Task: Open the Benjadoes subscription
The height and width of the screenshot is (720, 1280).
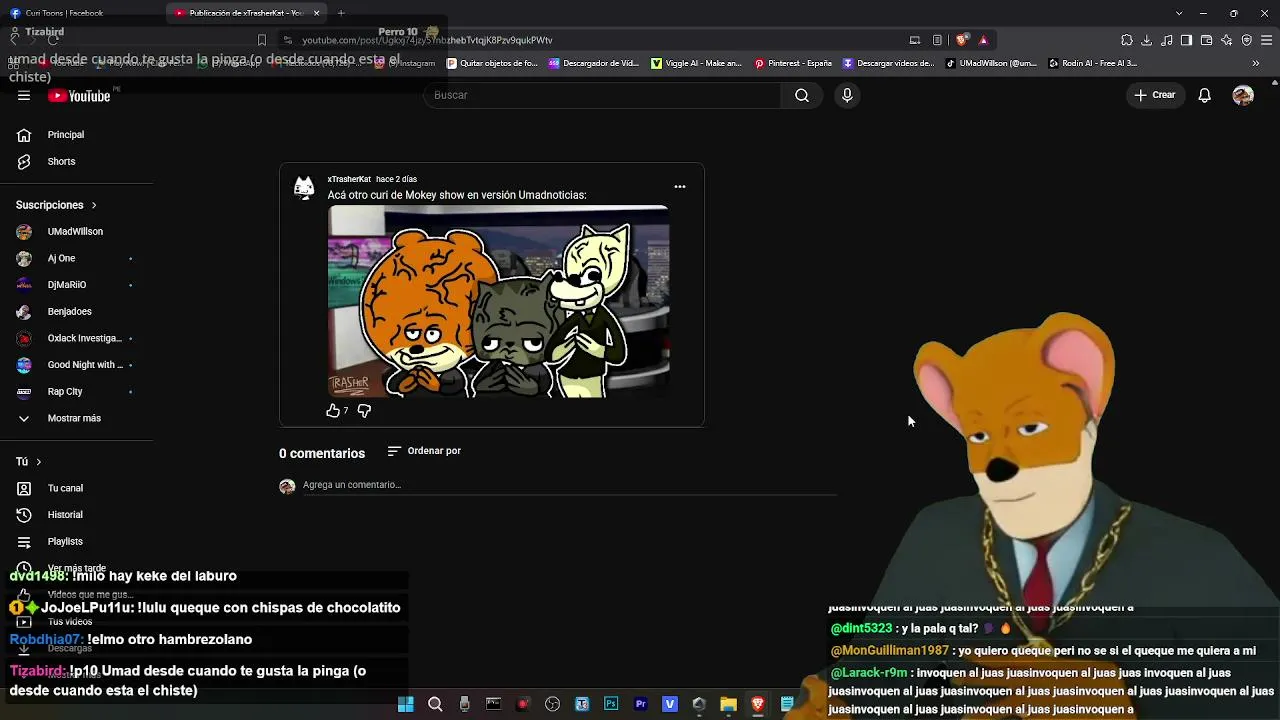Action: click(69, 312)
